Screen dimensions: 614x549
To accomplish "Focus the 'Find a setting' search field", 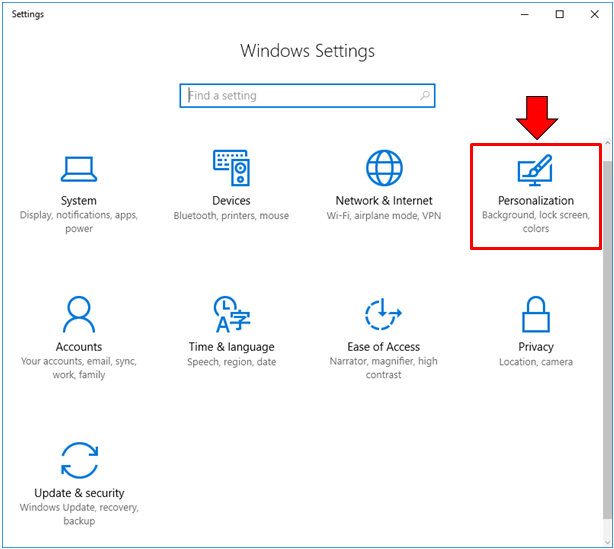I will click(x=300, y=96).
